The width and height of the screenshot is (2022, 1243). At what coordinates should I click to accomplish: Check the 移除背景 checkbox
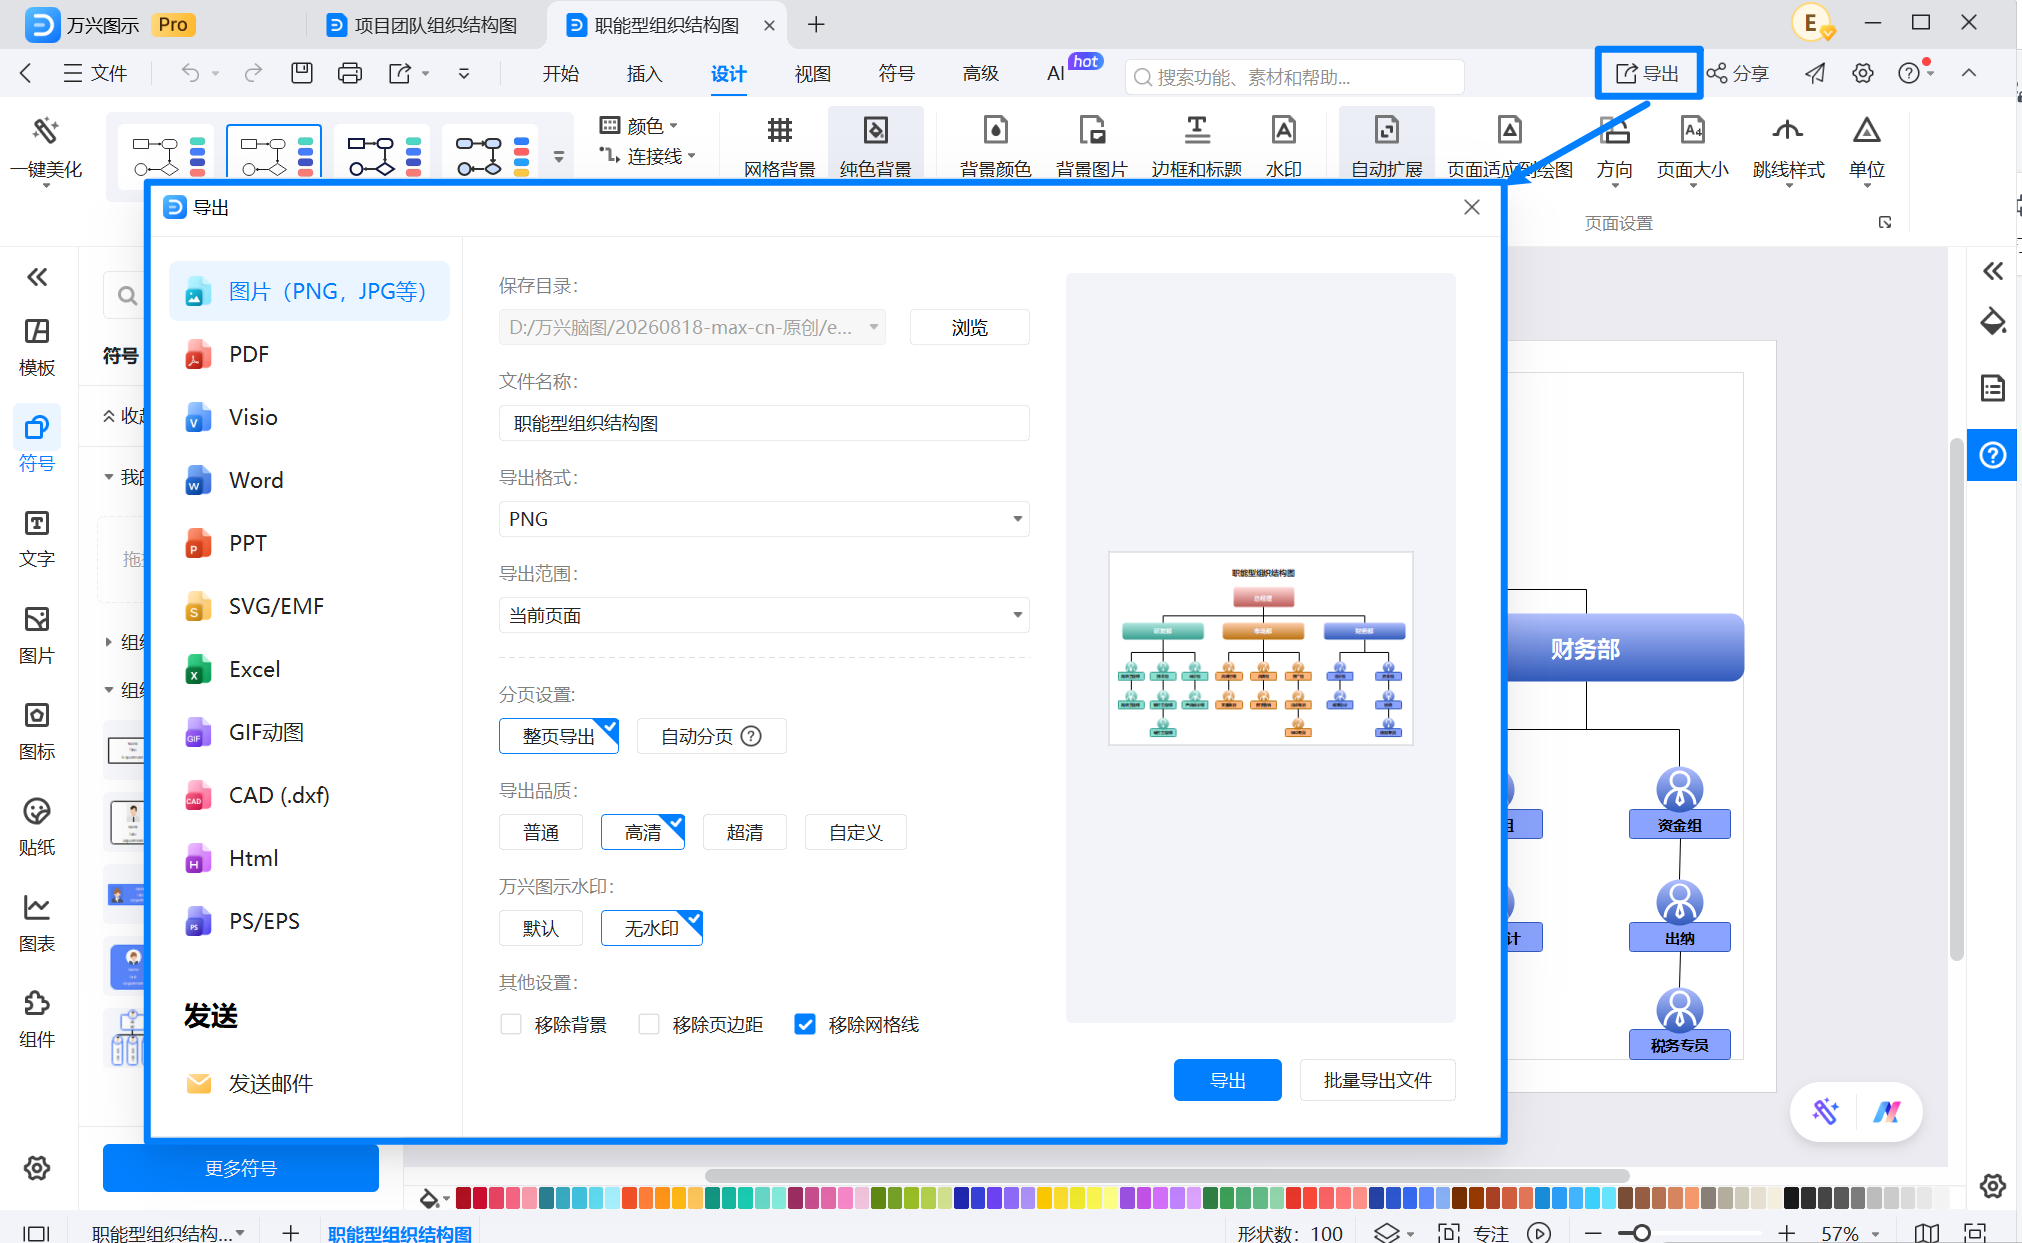[x=511, y=1024]
